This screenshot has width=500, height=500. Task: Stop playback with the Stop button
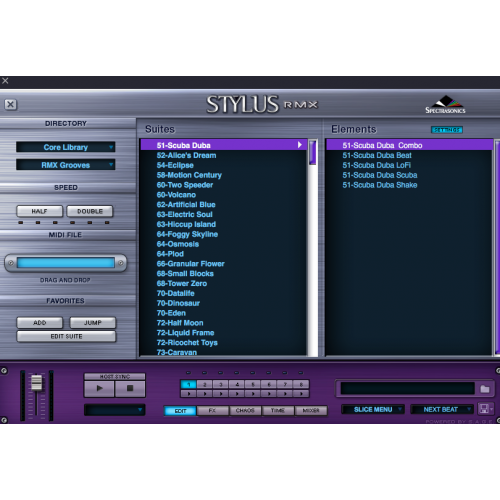[130, 388]
